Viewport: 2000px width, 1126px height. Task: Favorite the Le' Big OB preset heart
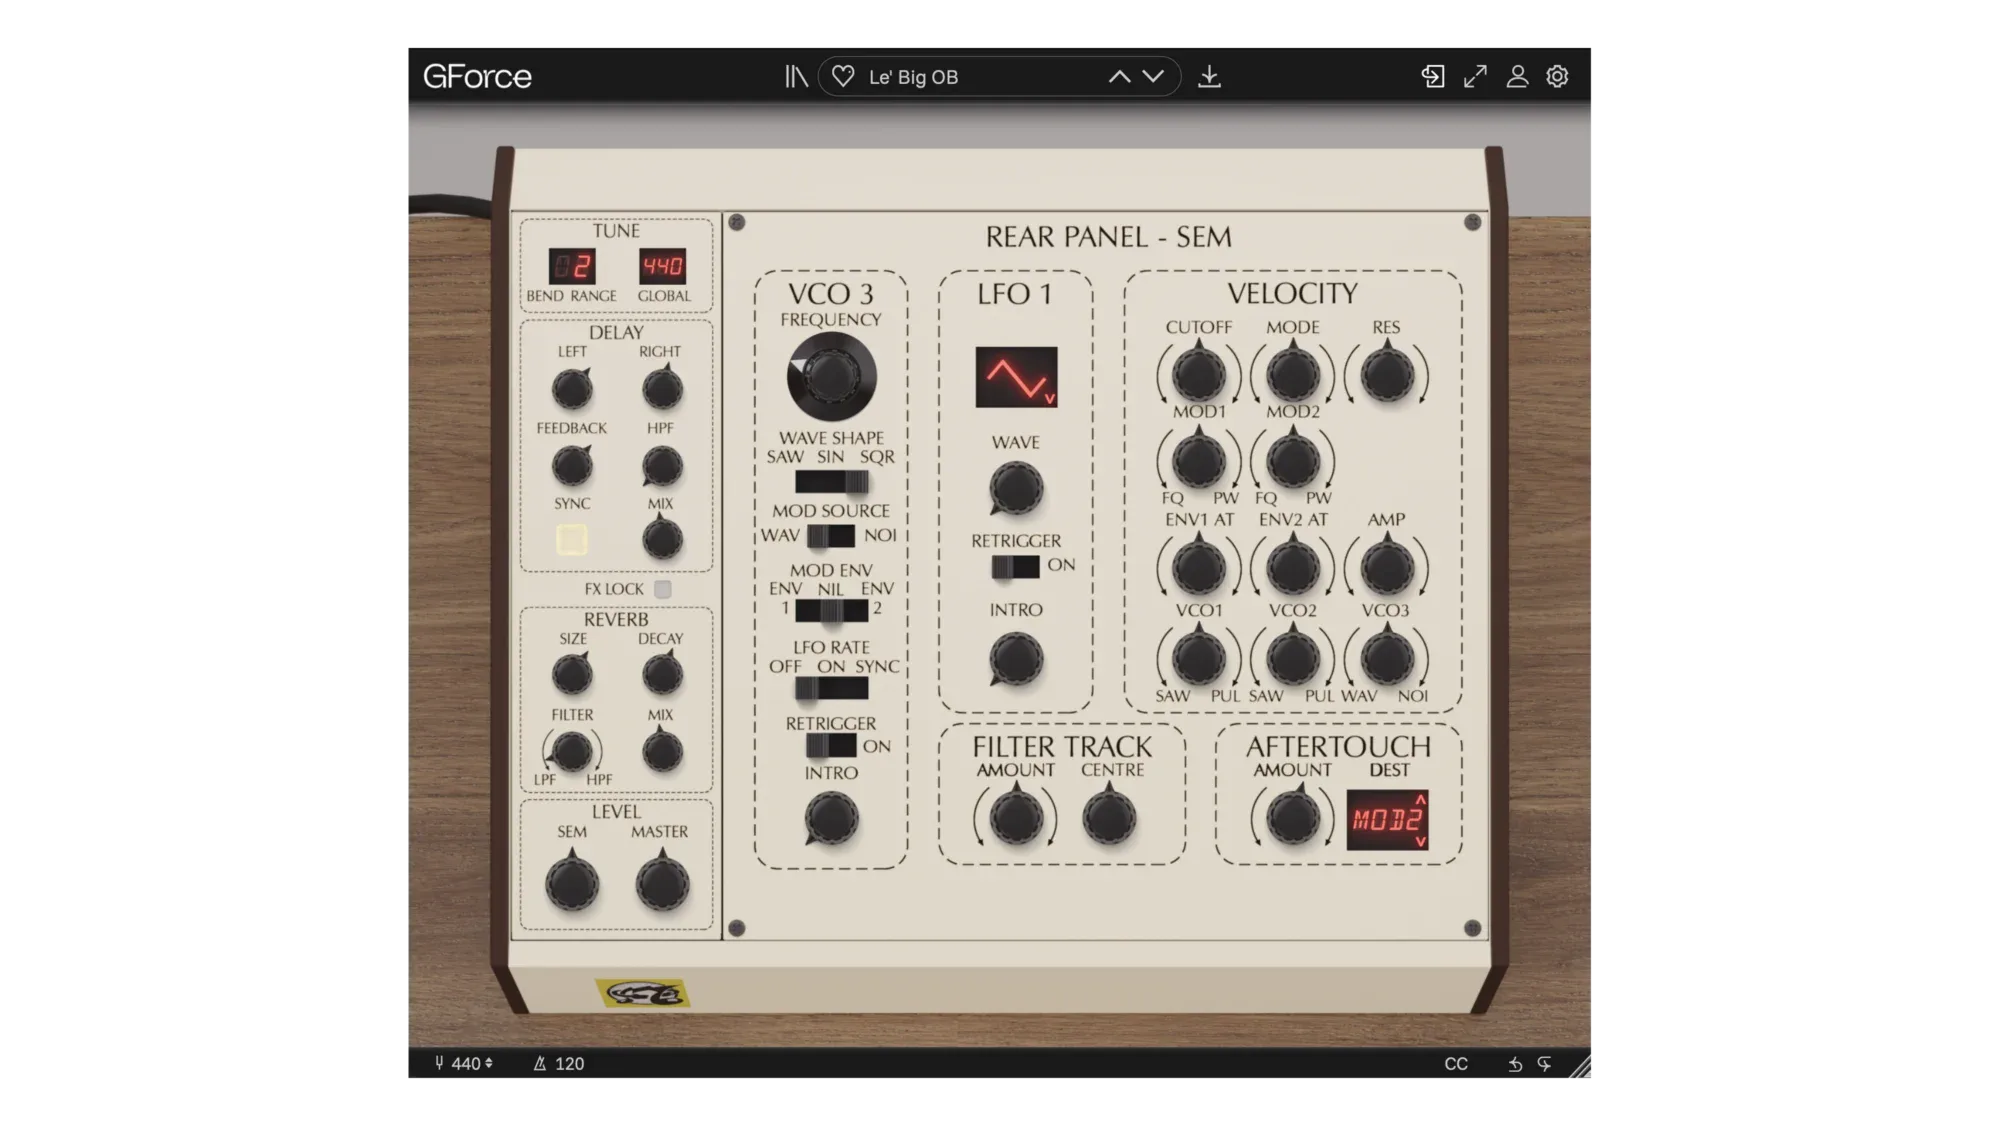843,77
